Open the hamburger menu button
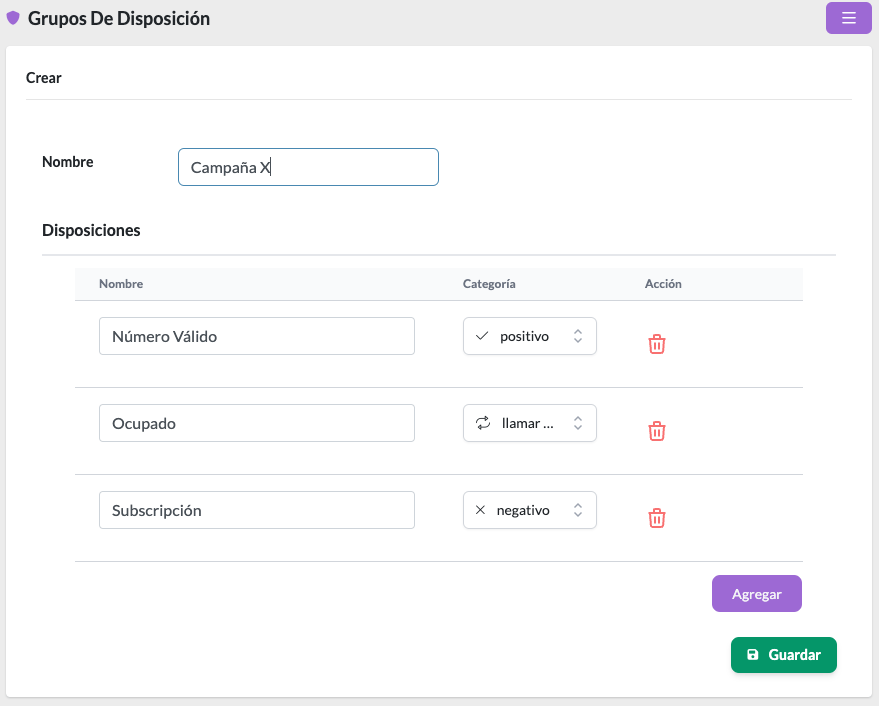The height and width of the screenshot is (706, 879). (848, 18)
